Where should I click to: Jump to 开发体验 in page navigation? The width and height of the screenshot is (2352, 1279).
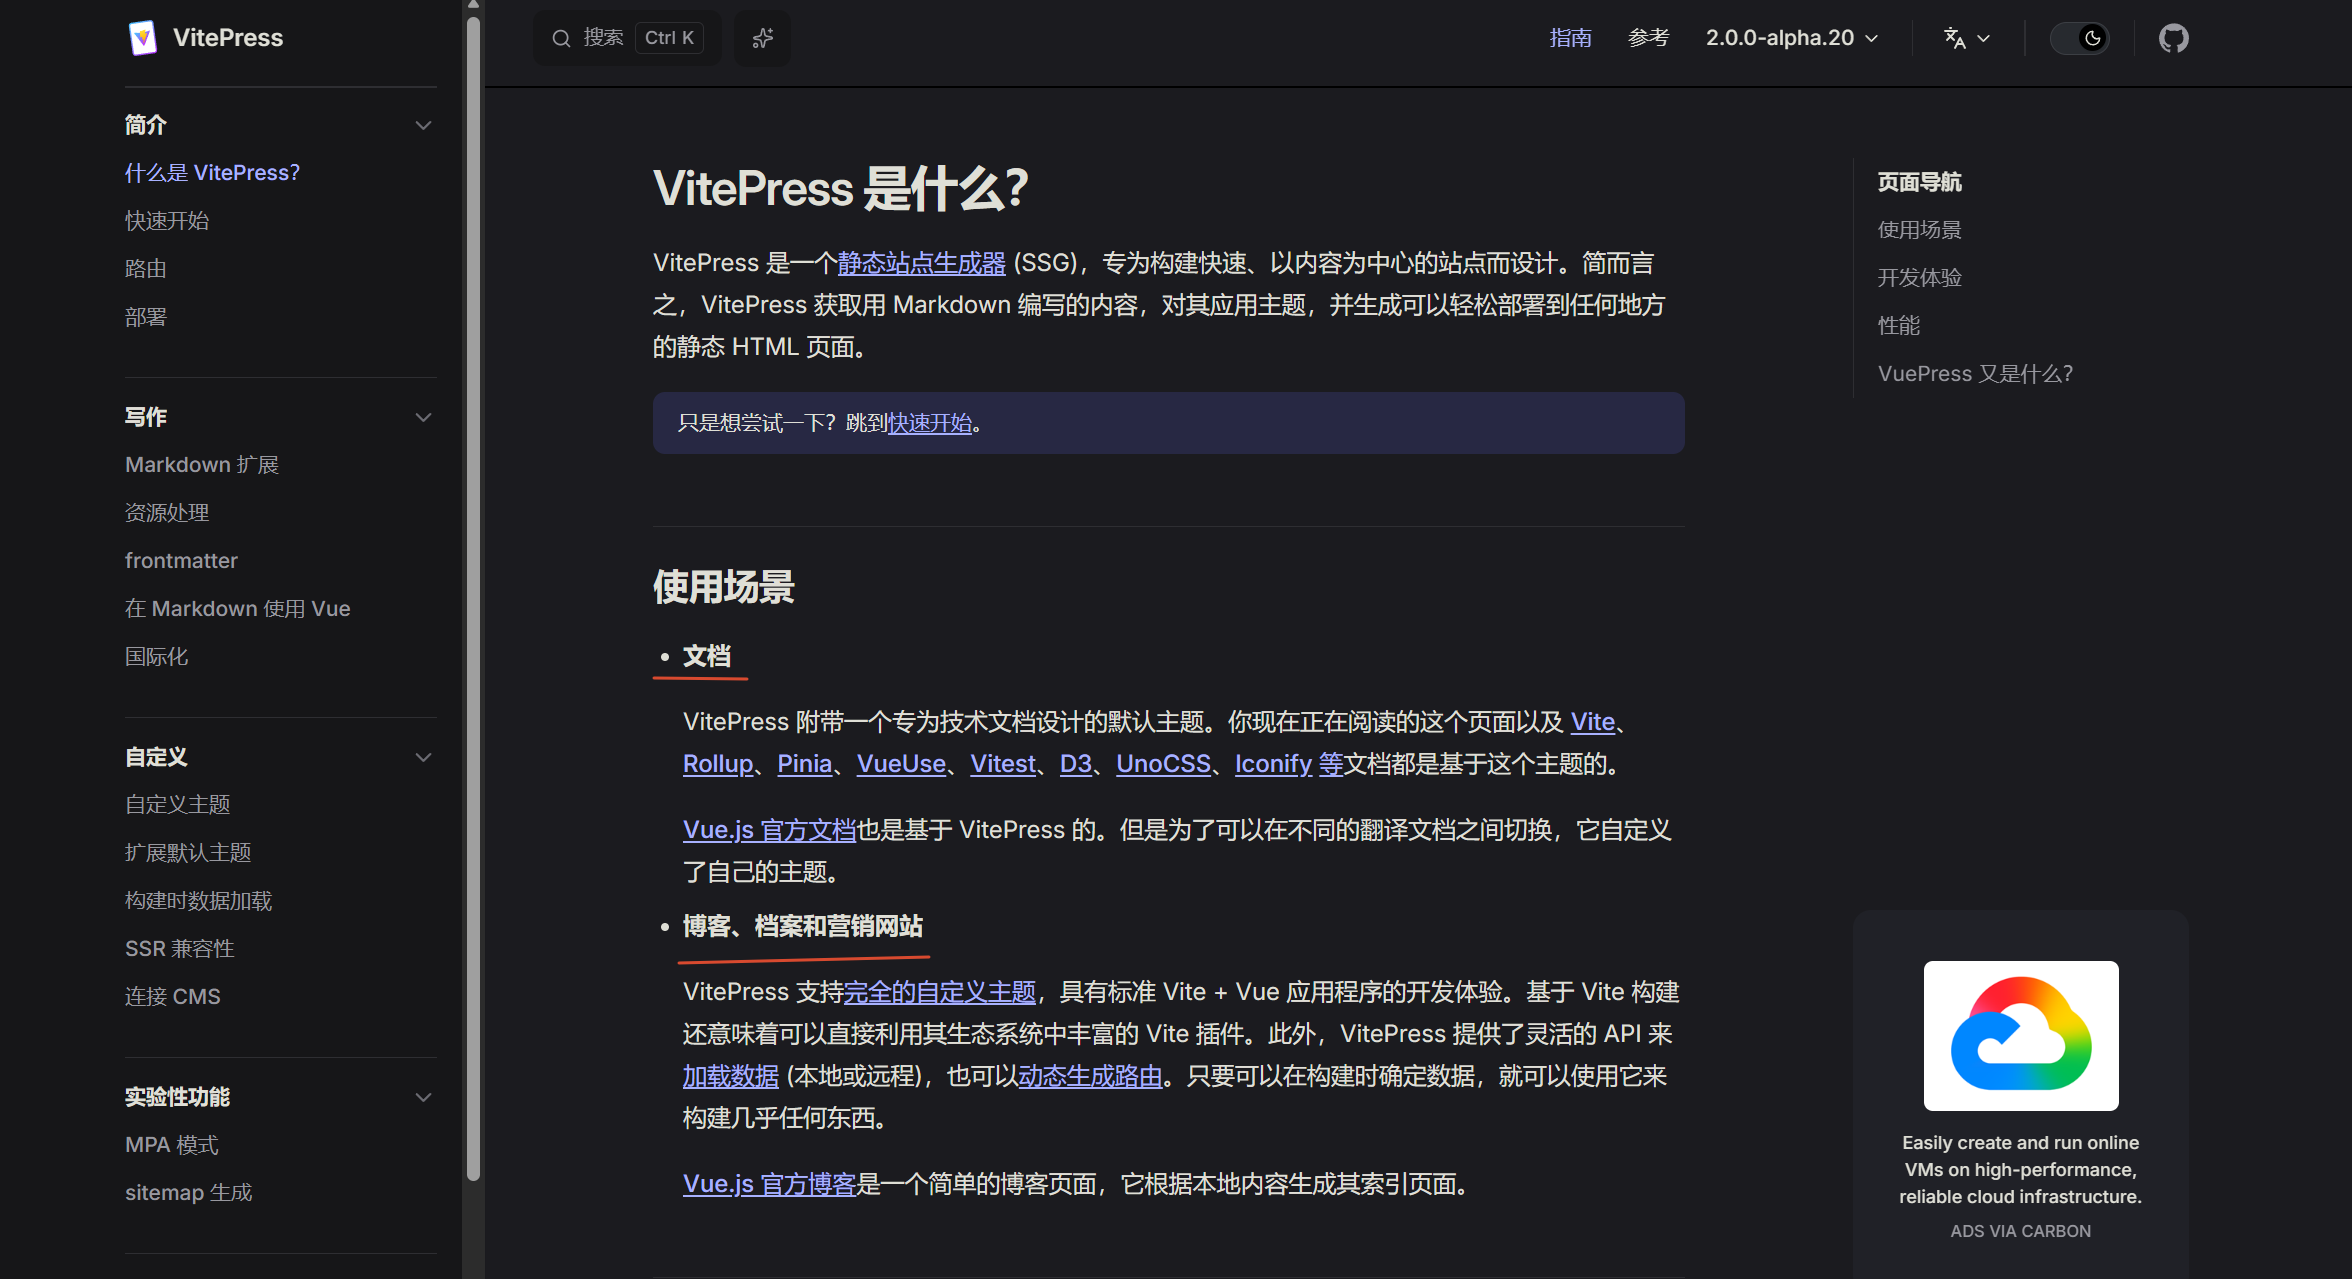(x=1919, y=278)
